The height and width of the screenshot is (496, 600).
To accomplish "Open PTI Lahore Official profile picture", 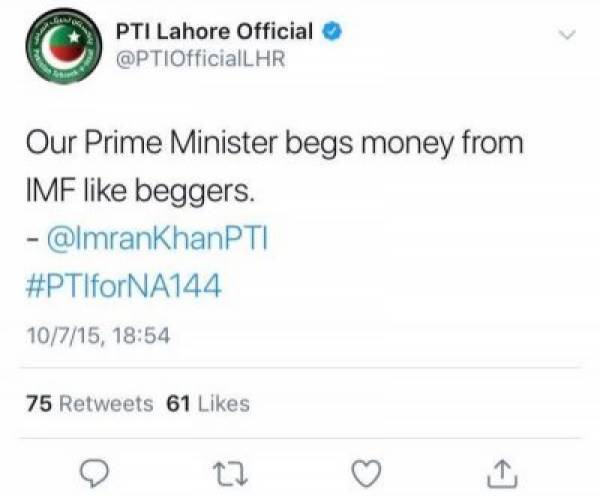I will tap(64, 46).
